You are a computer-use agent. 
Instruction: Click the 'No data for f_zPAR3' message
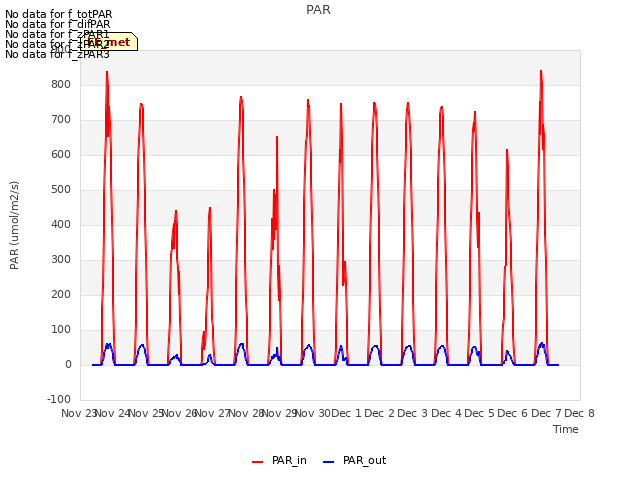(57, 54)
